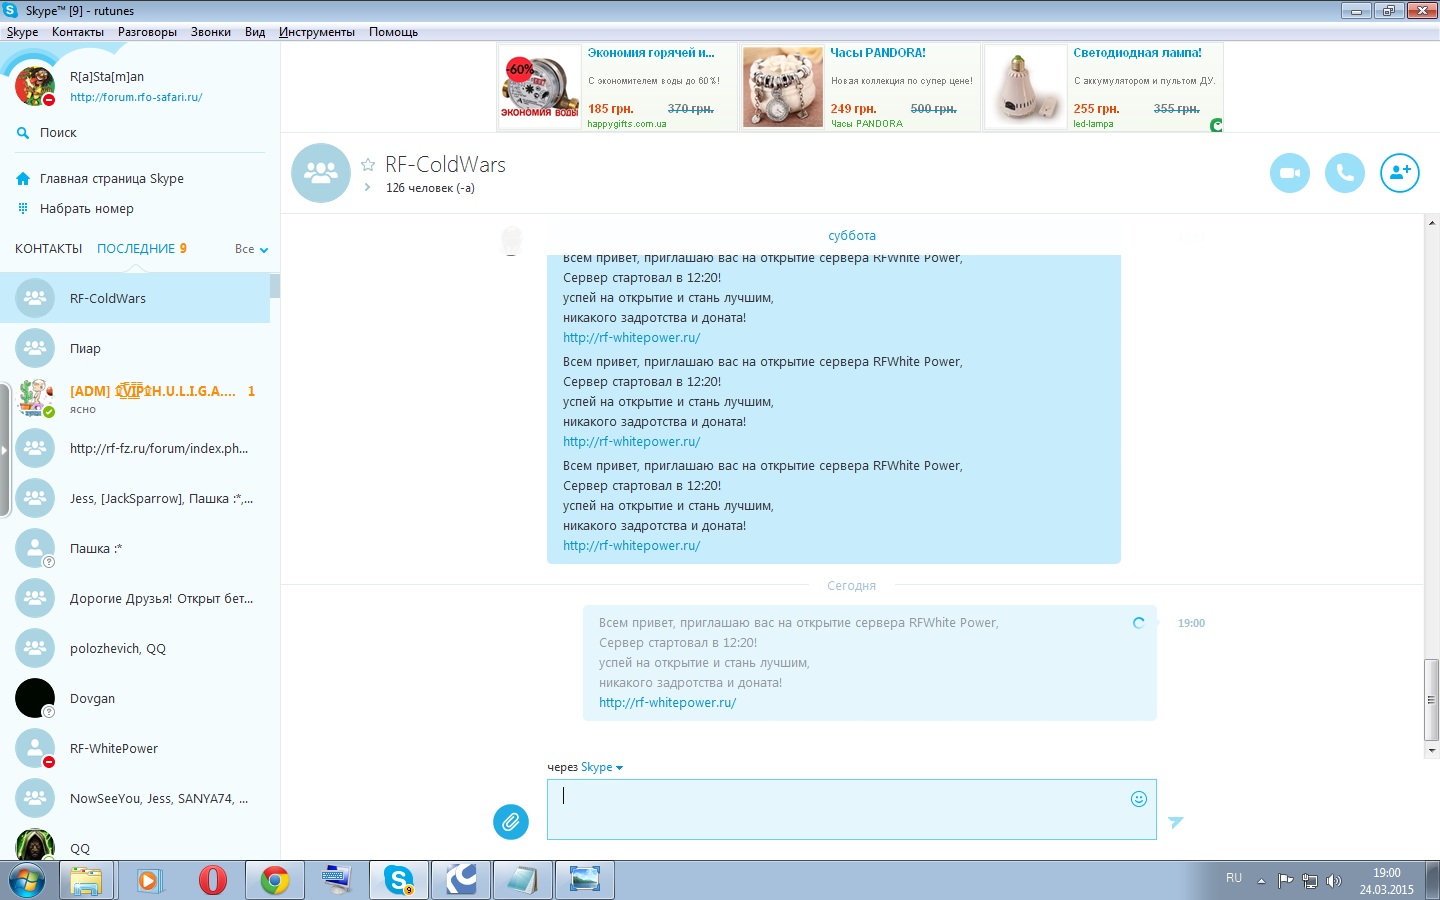
Task: Open the Экономия горячей воды ad
Action: (617, 87)
